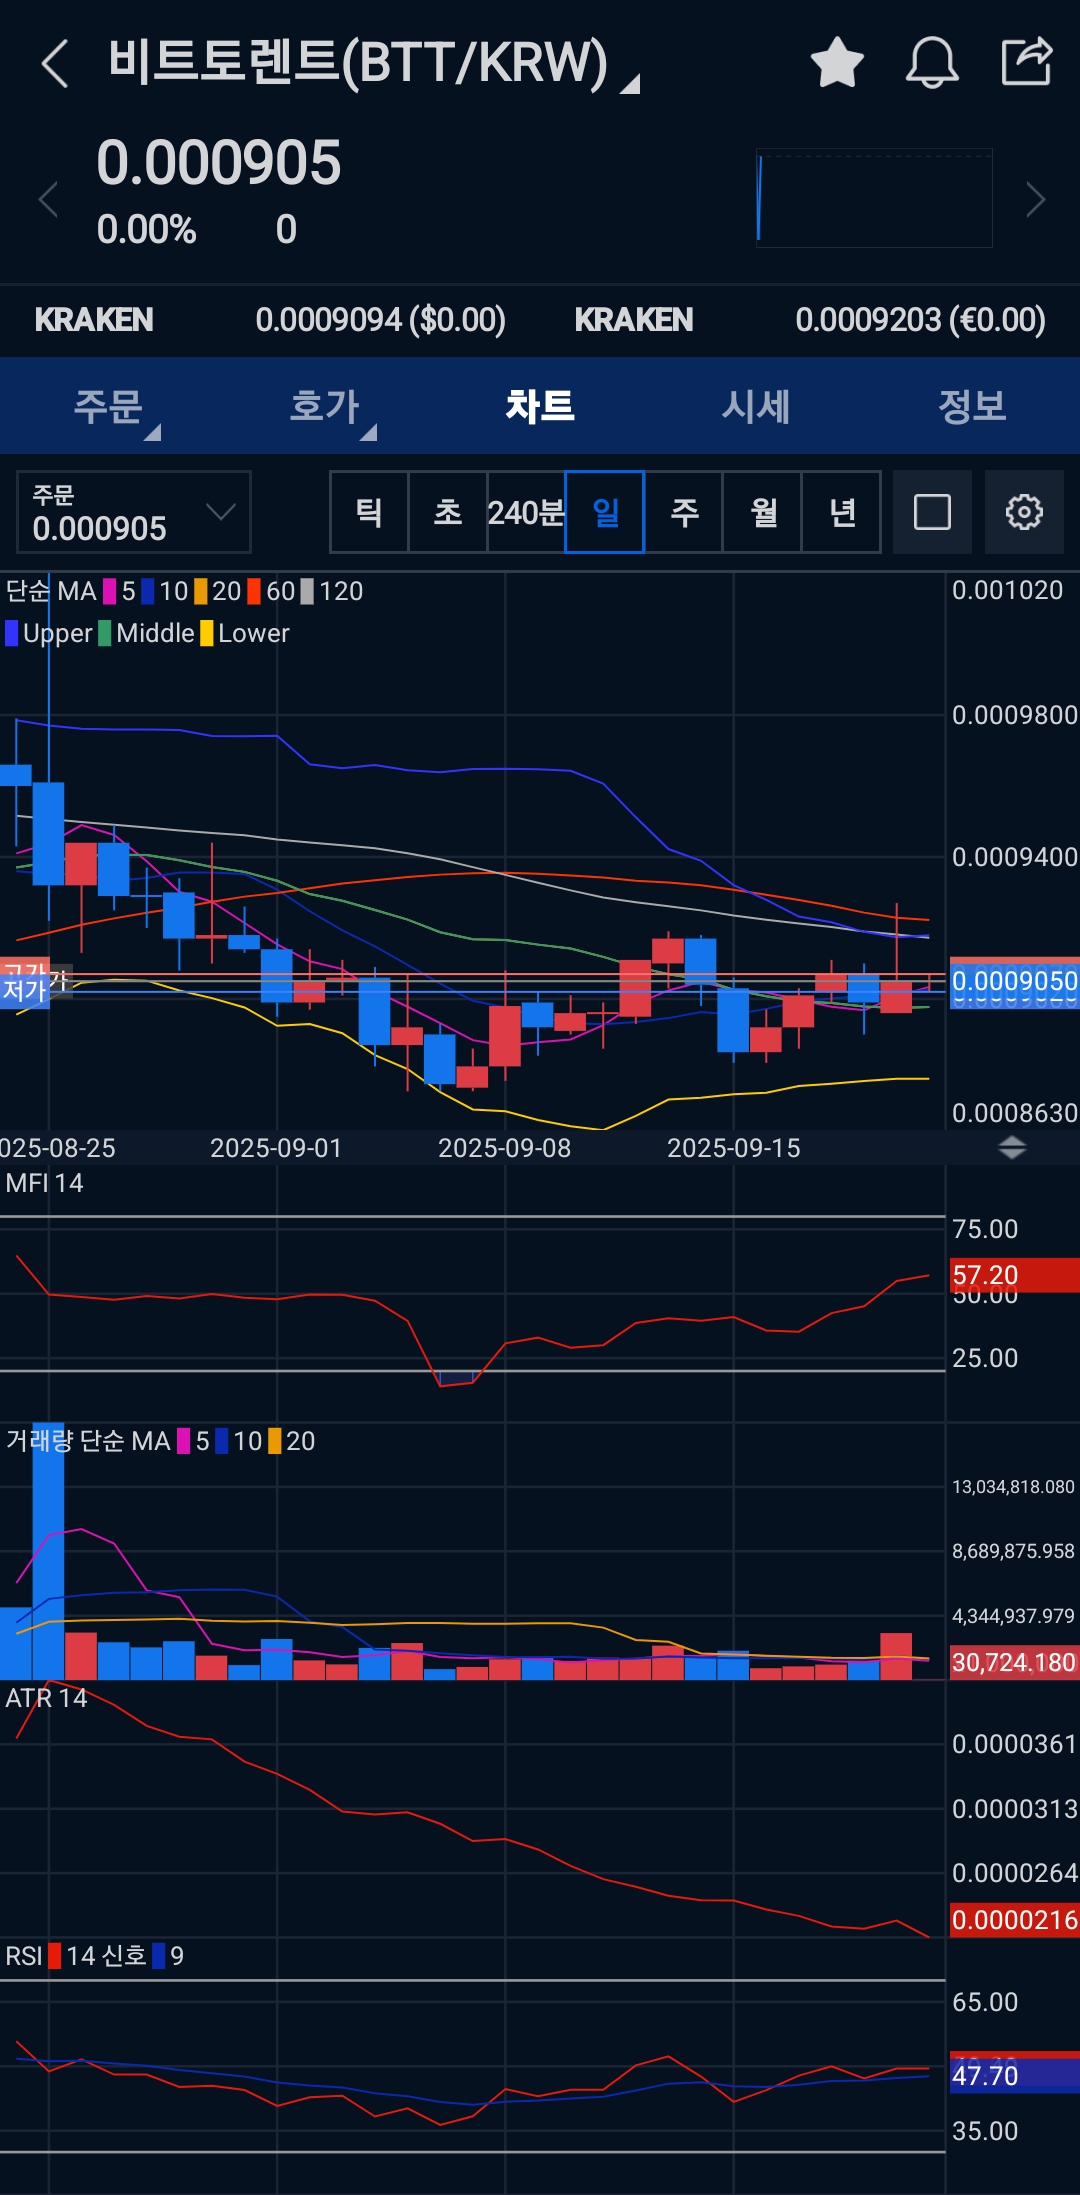This screenshot has height=2195, width=1080.
Task: Tap the orange MA 20 swatch in price legend
Action: coord(201,591)
